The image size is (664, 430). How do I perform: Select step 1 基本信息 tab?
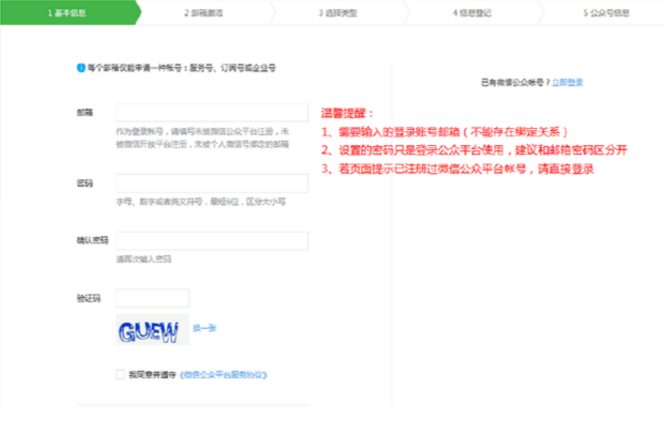(68, 13)
